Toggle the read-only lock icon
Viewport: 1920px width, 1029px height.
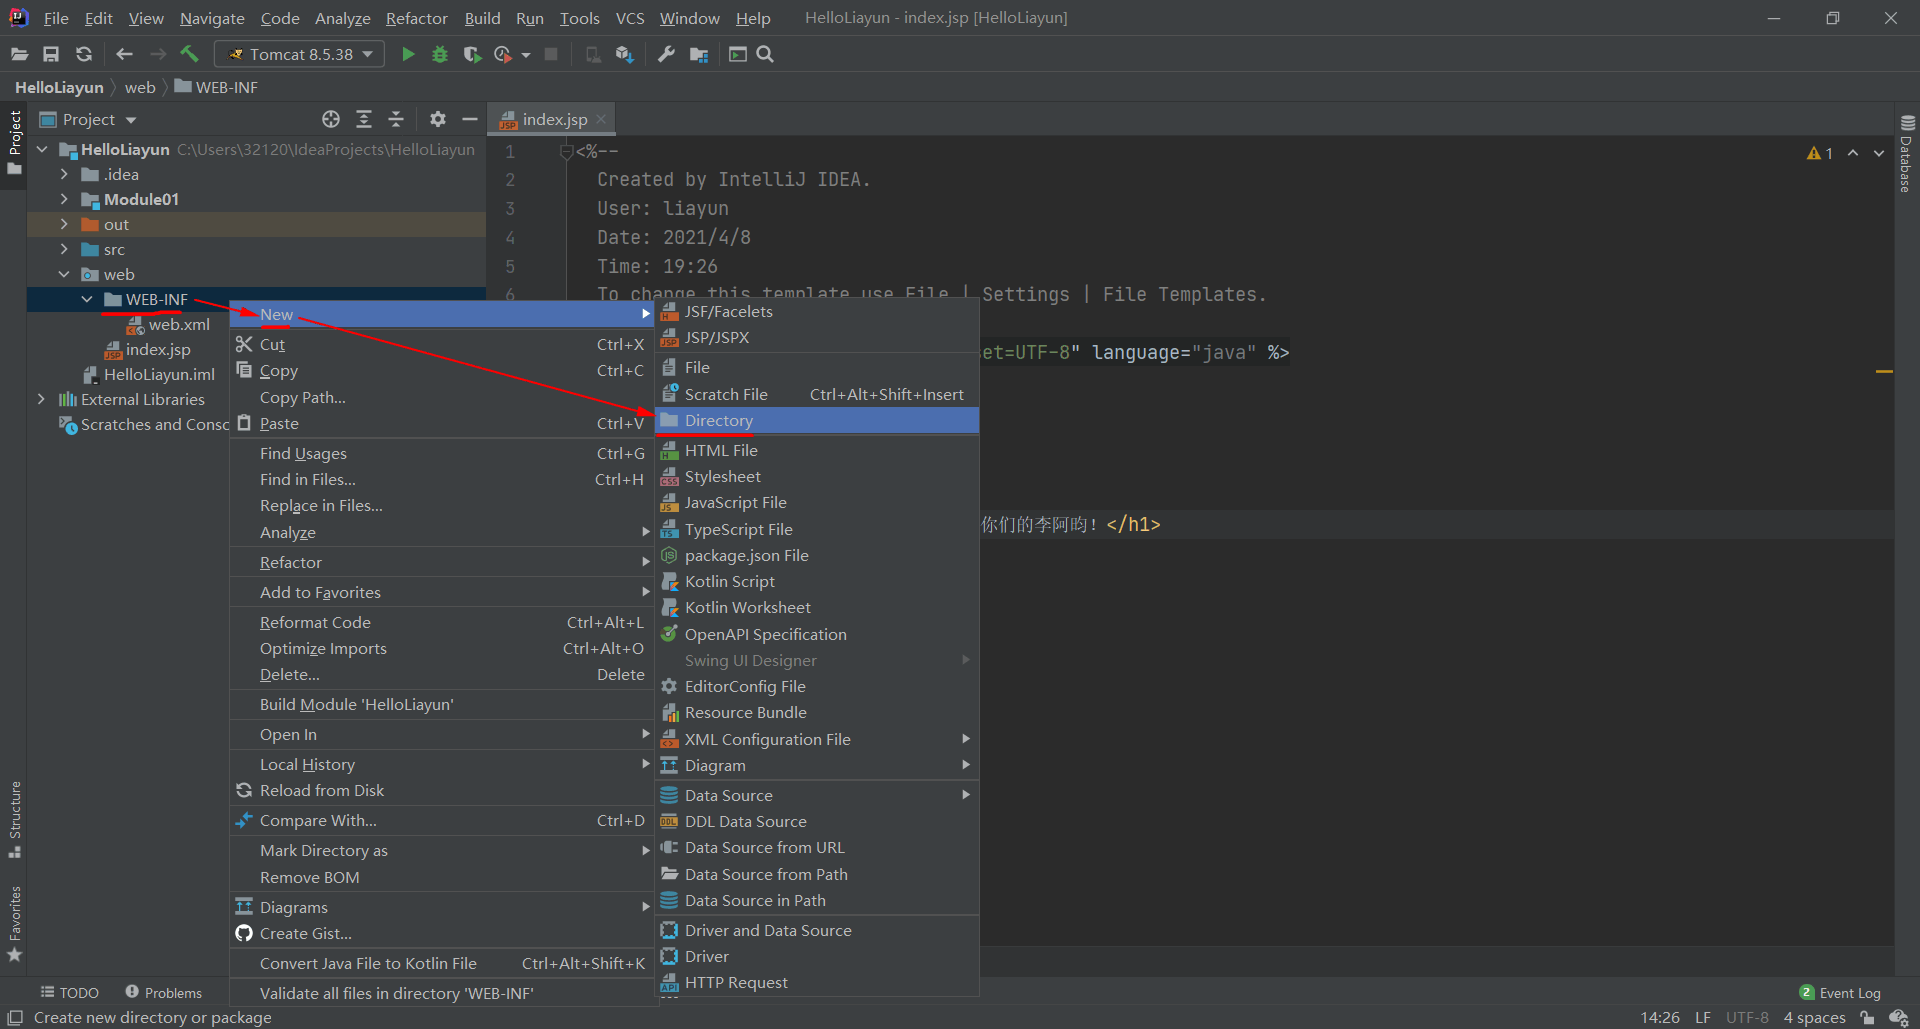[x=1867, y=1017]
